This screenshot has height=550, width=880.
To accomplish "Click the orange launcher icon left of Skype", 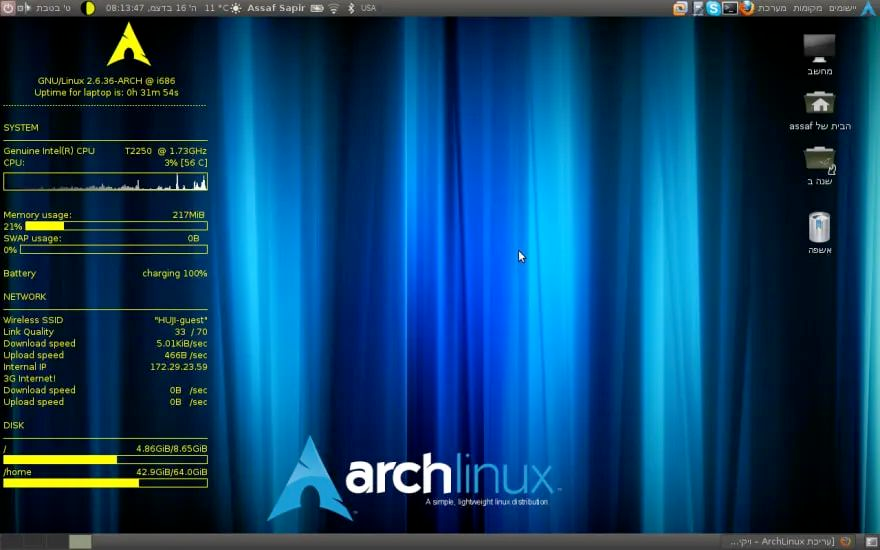I will point(680,8).
